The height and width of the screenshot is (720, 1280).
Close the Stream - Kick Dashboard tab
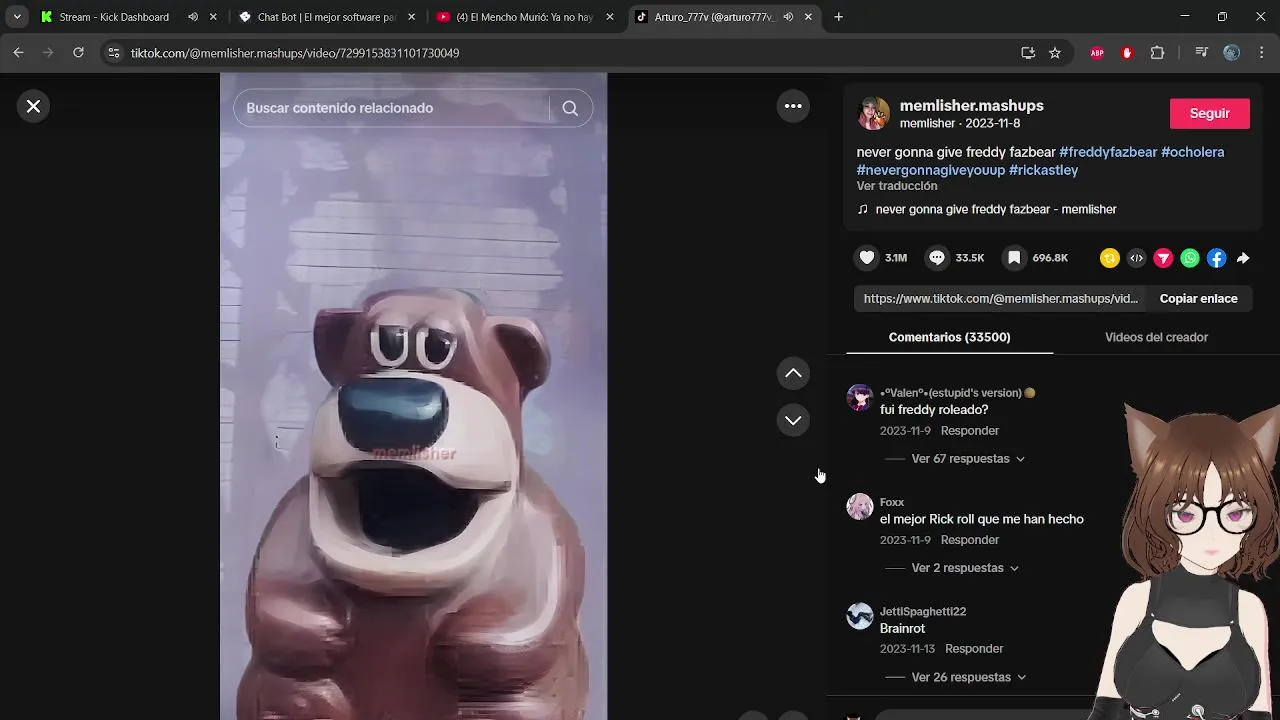tap(213, 17)
